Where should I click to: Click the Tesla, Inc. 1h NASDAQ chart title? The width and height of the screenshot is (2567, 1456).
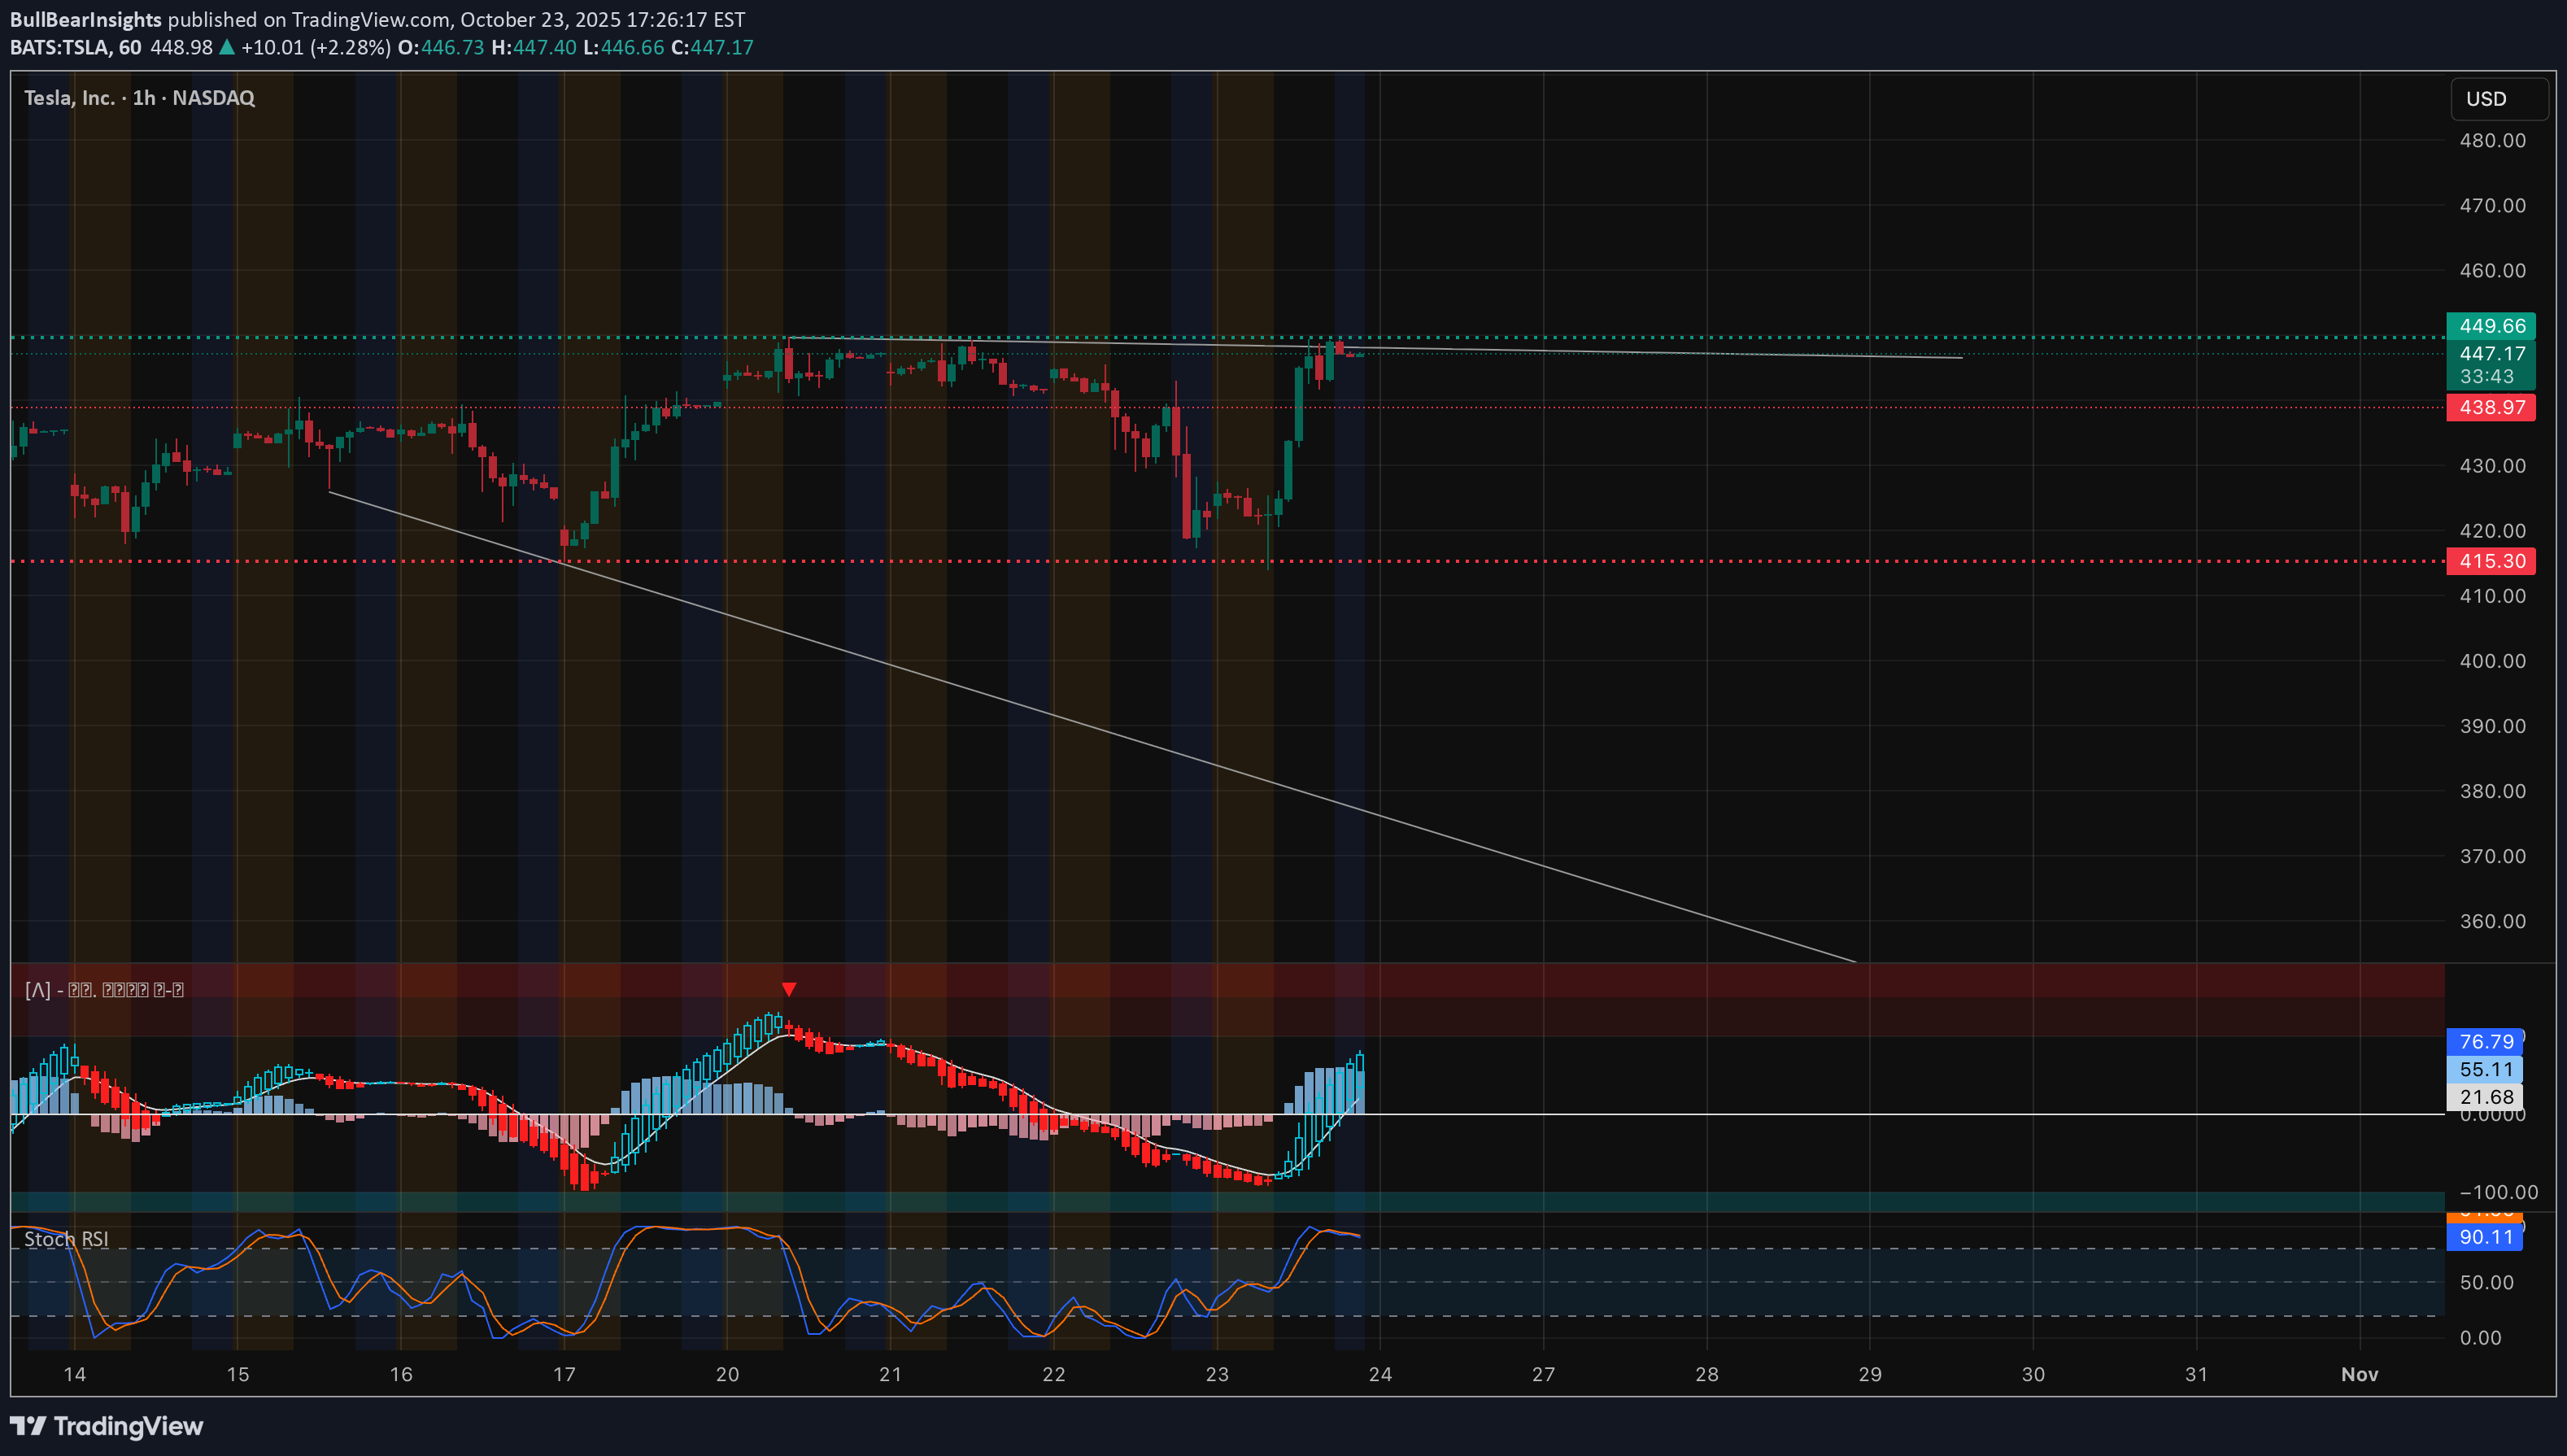tap(139, 98)
